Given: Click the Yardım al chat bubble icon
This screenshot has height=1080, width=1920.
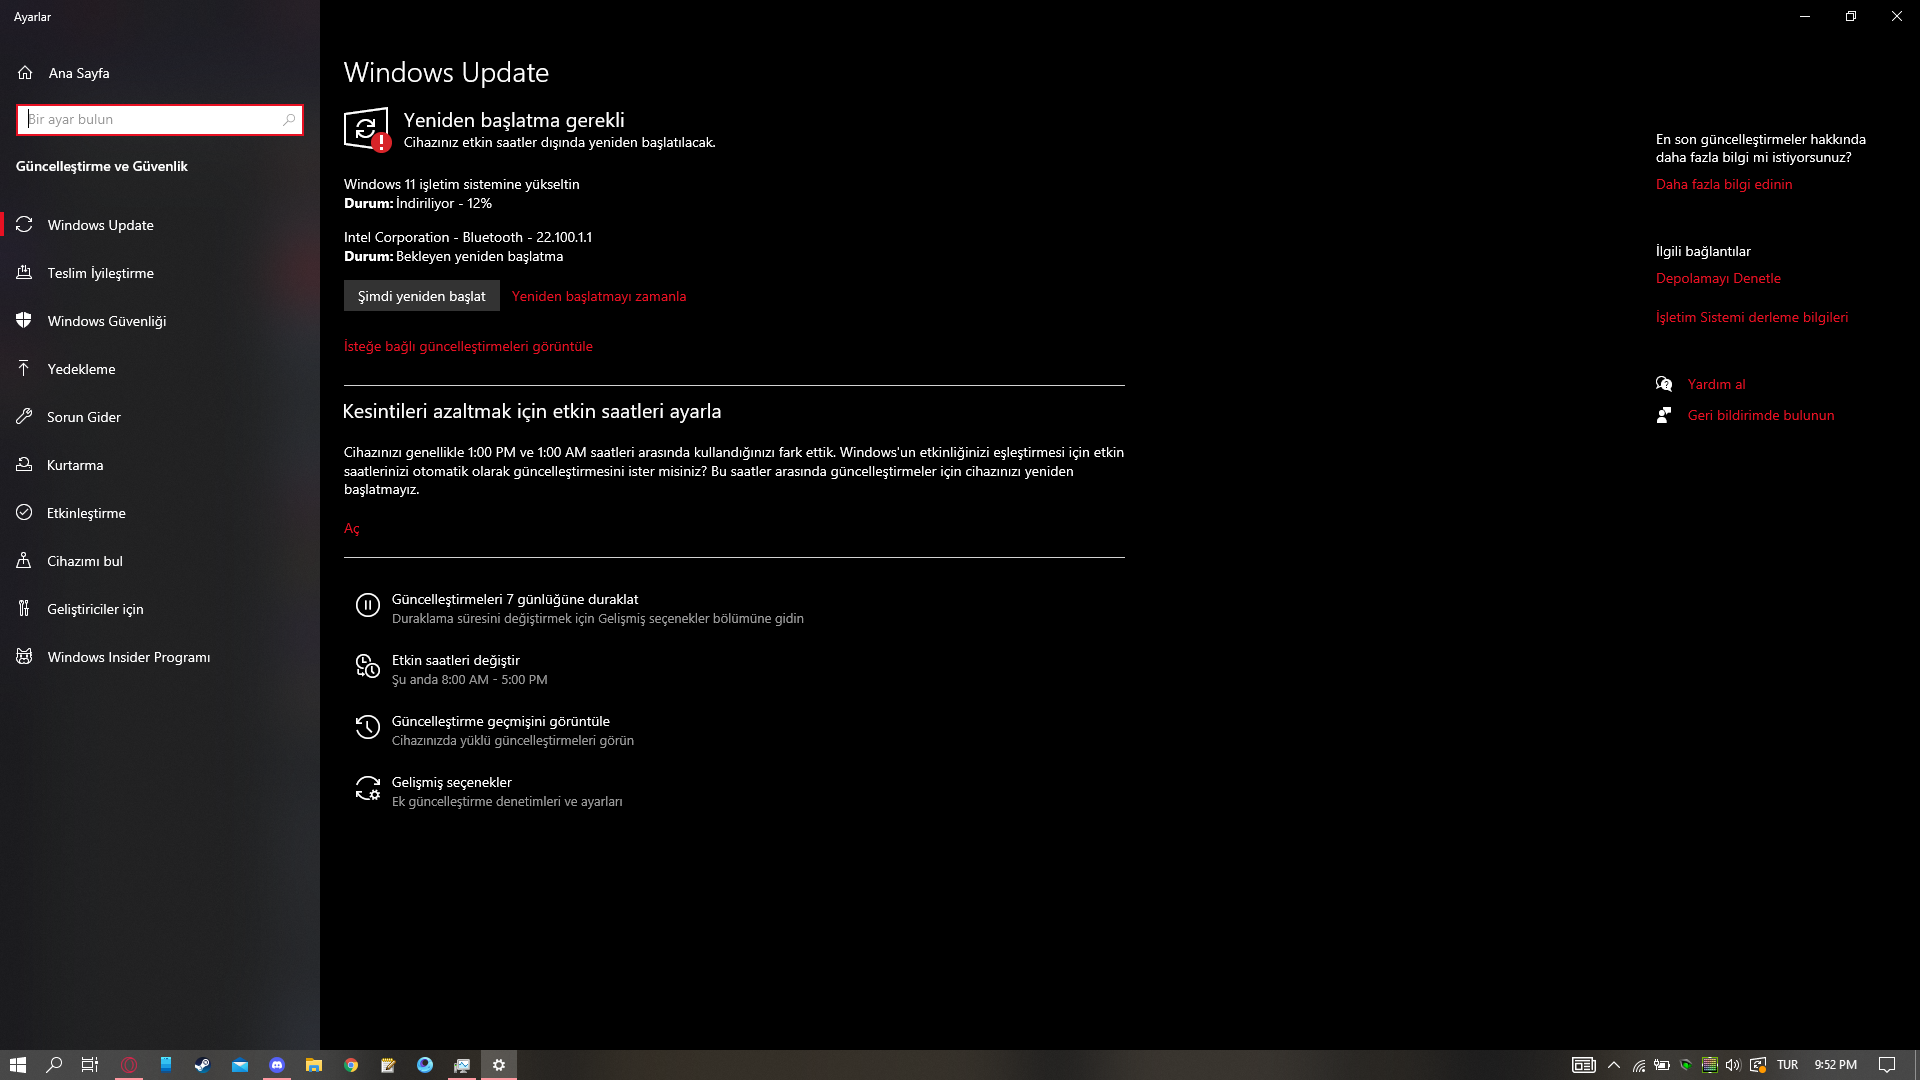Looking at the screenshot, I should tap(1664, 384).
